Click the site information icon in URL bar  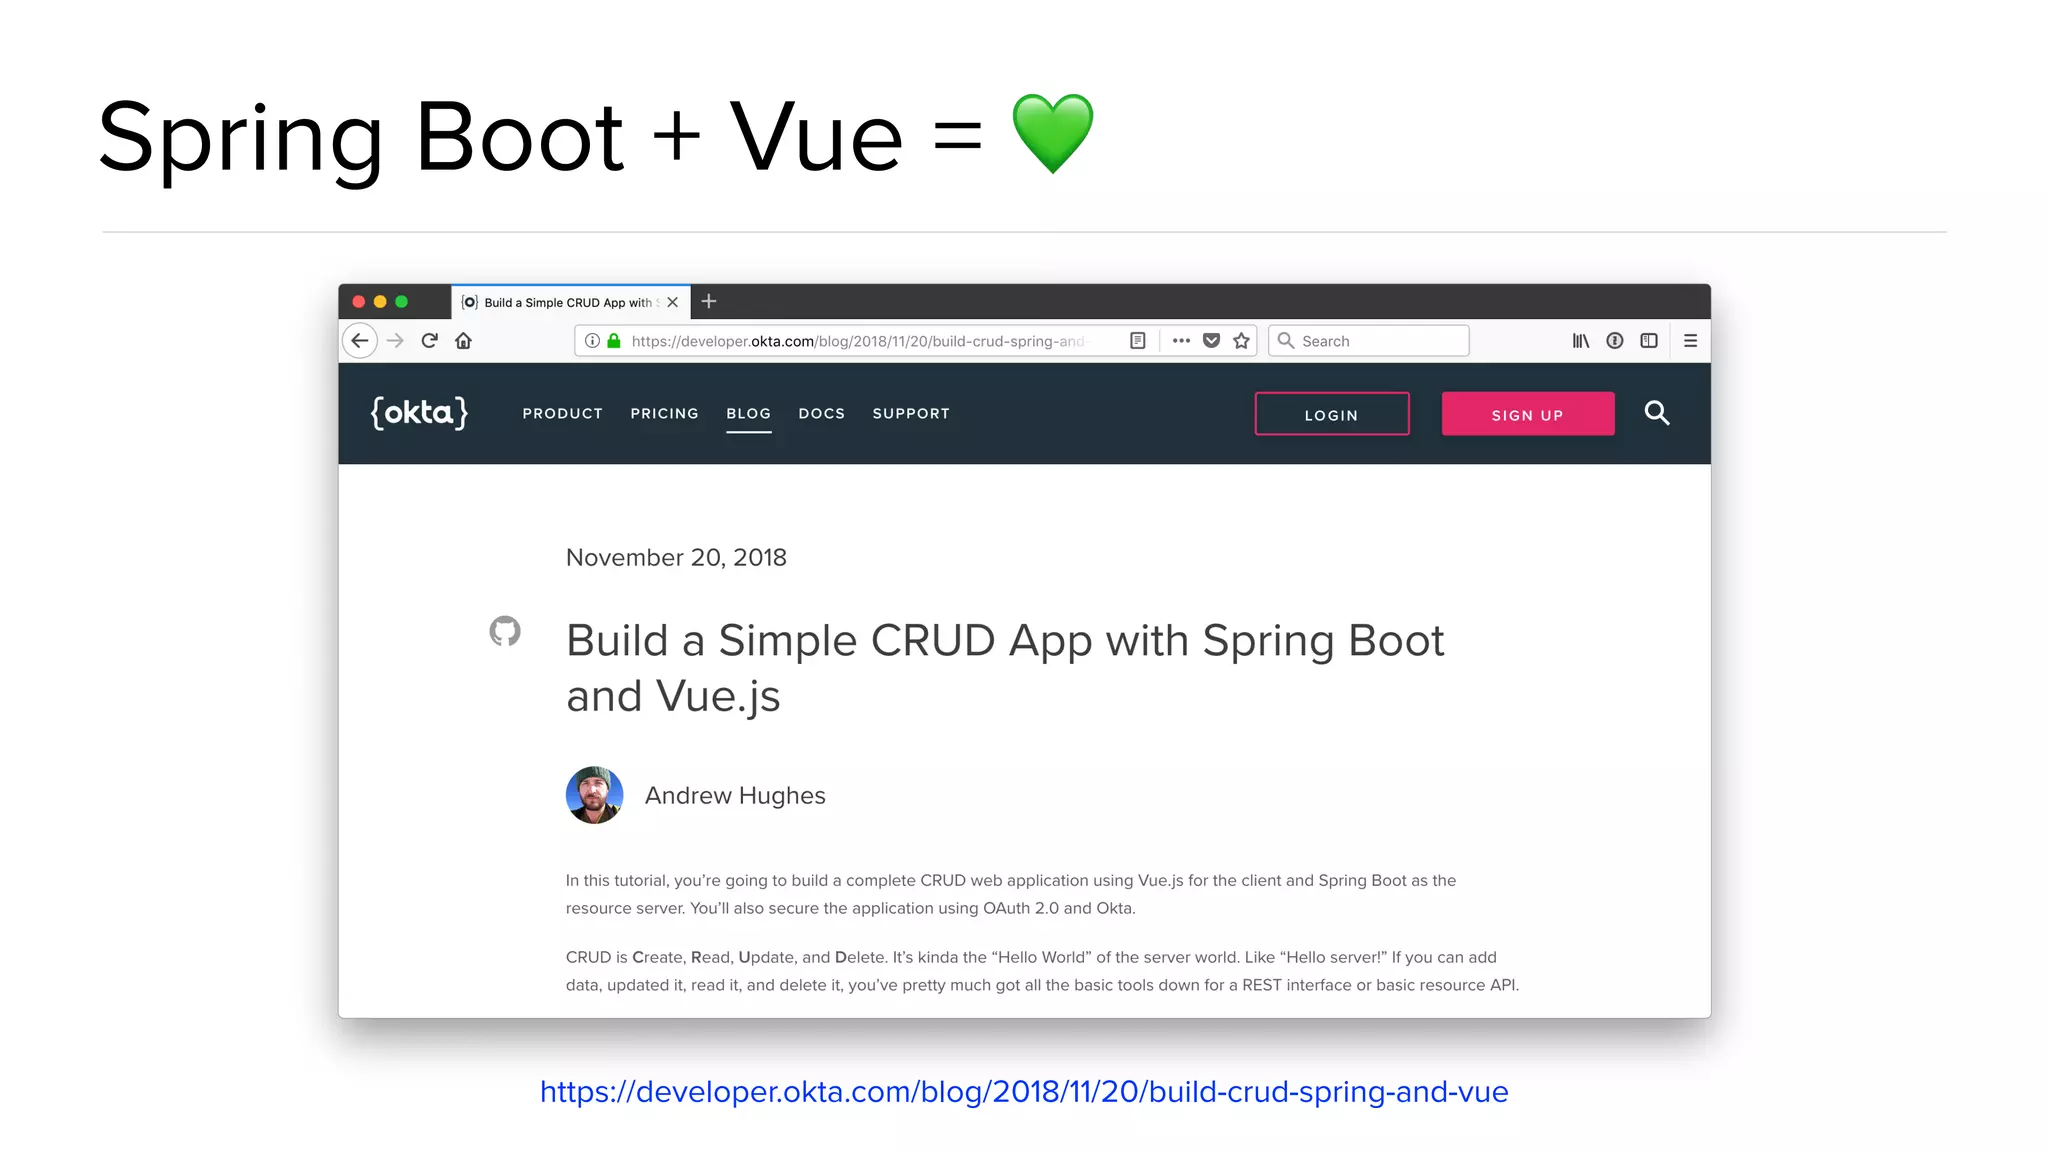(592, 341)
